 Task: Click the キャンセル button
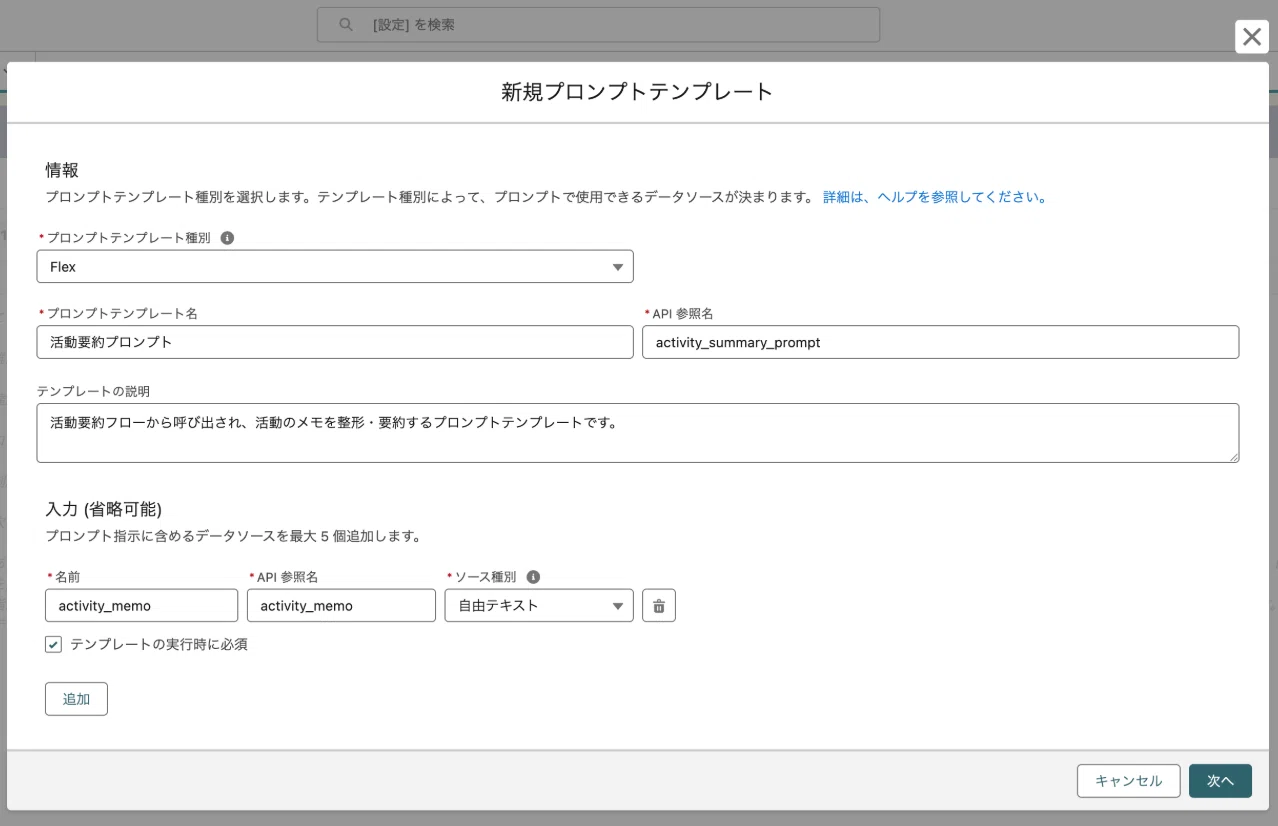pyautogui.click(x=1129, y=781)
